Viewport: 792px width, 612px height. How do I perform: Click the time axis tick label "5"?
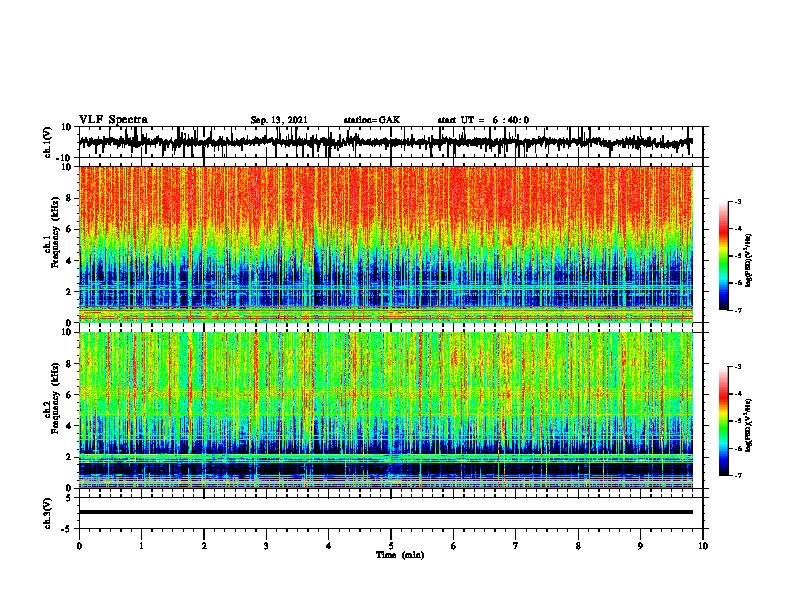click(x=391, y=546)
